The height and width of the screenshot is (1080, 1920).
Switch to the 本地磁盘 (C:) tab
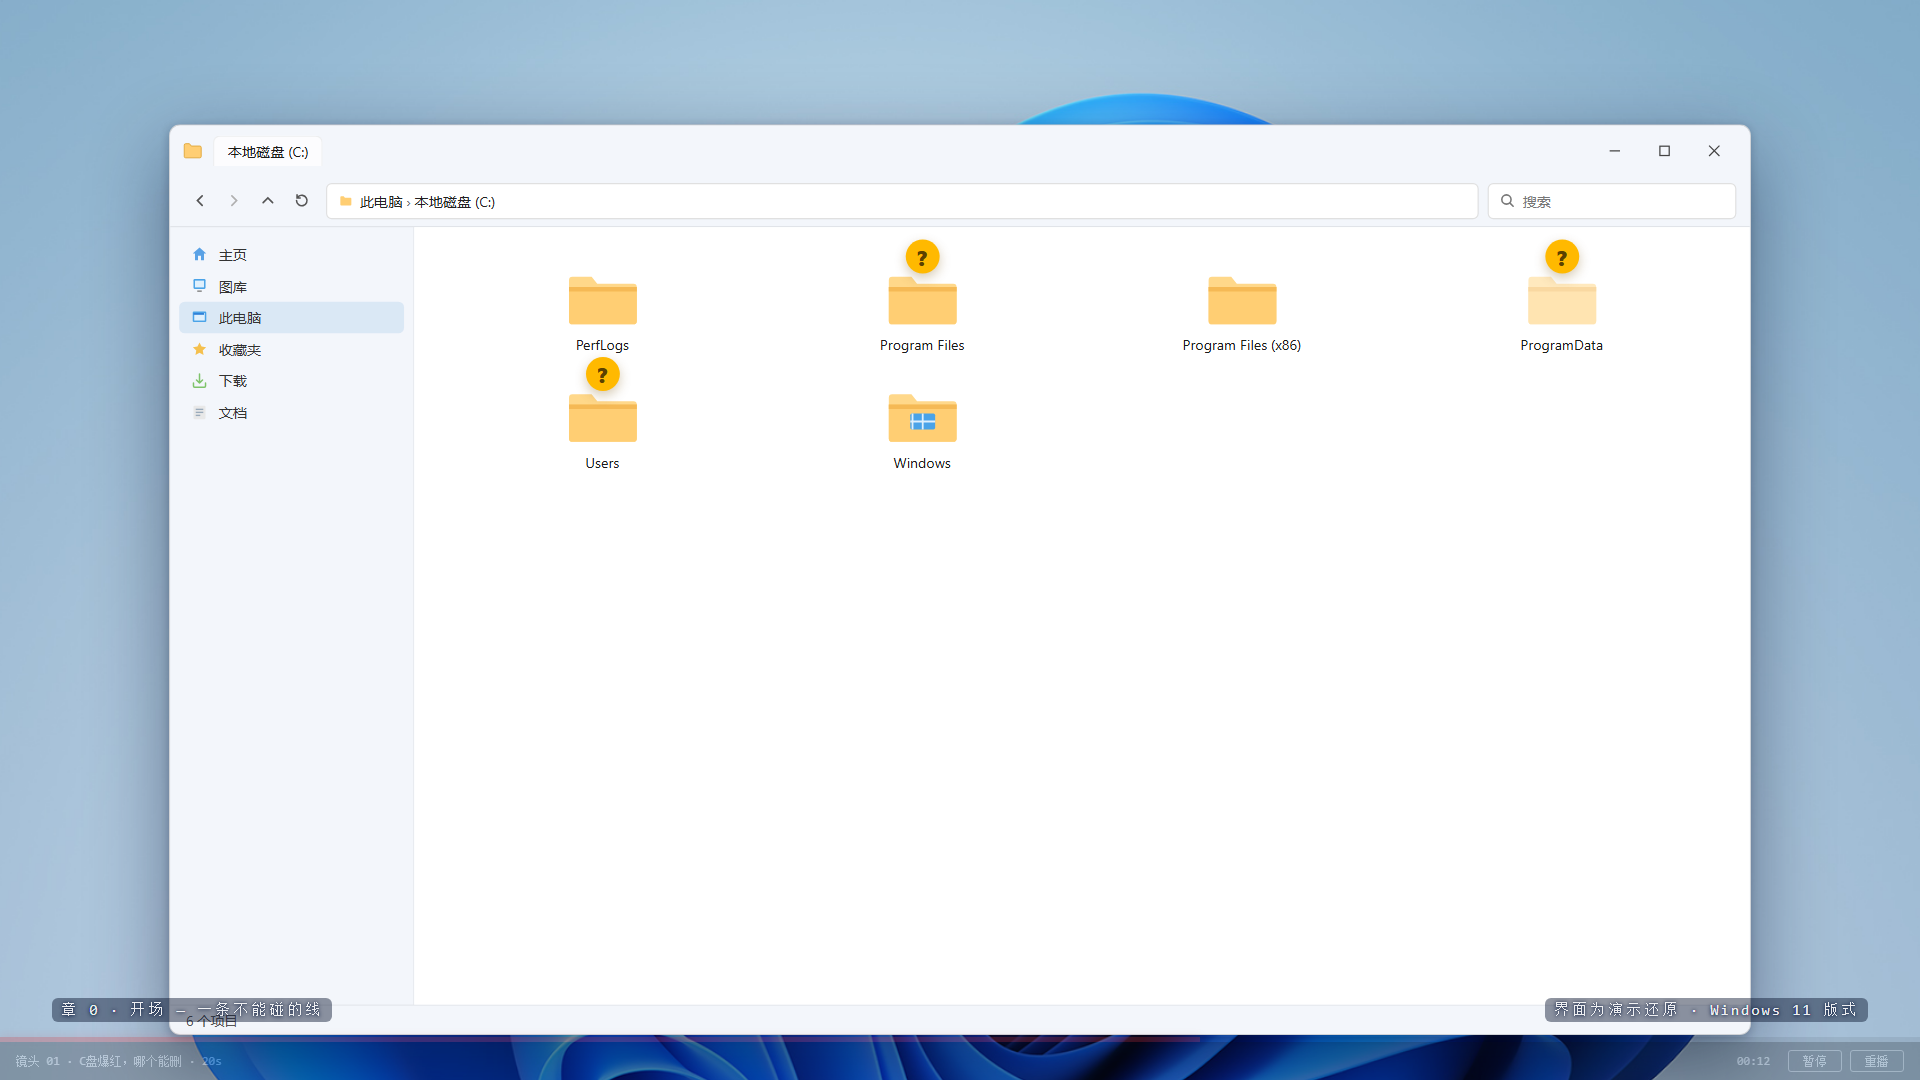(x=268, y=152)
